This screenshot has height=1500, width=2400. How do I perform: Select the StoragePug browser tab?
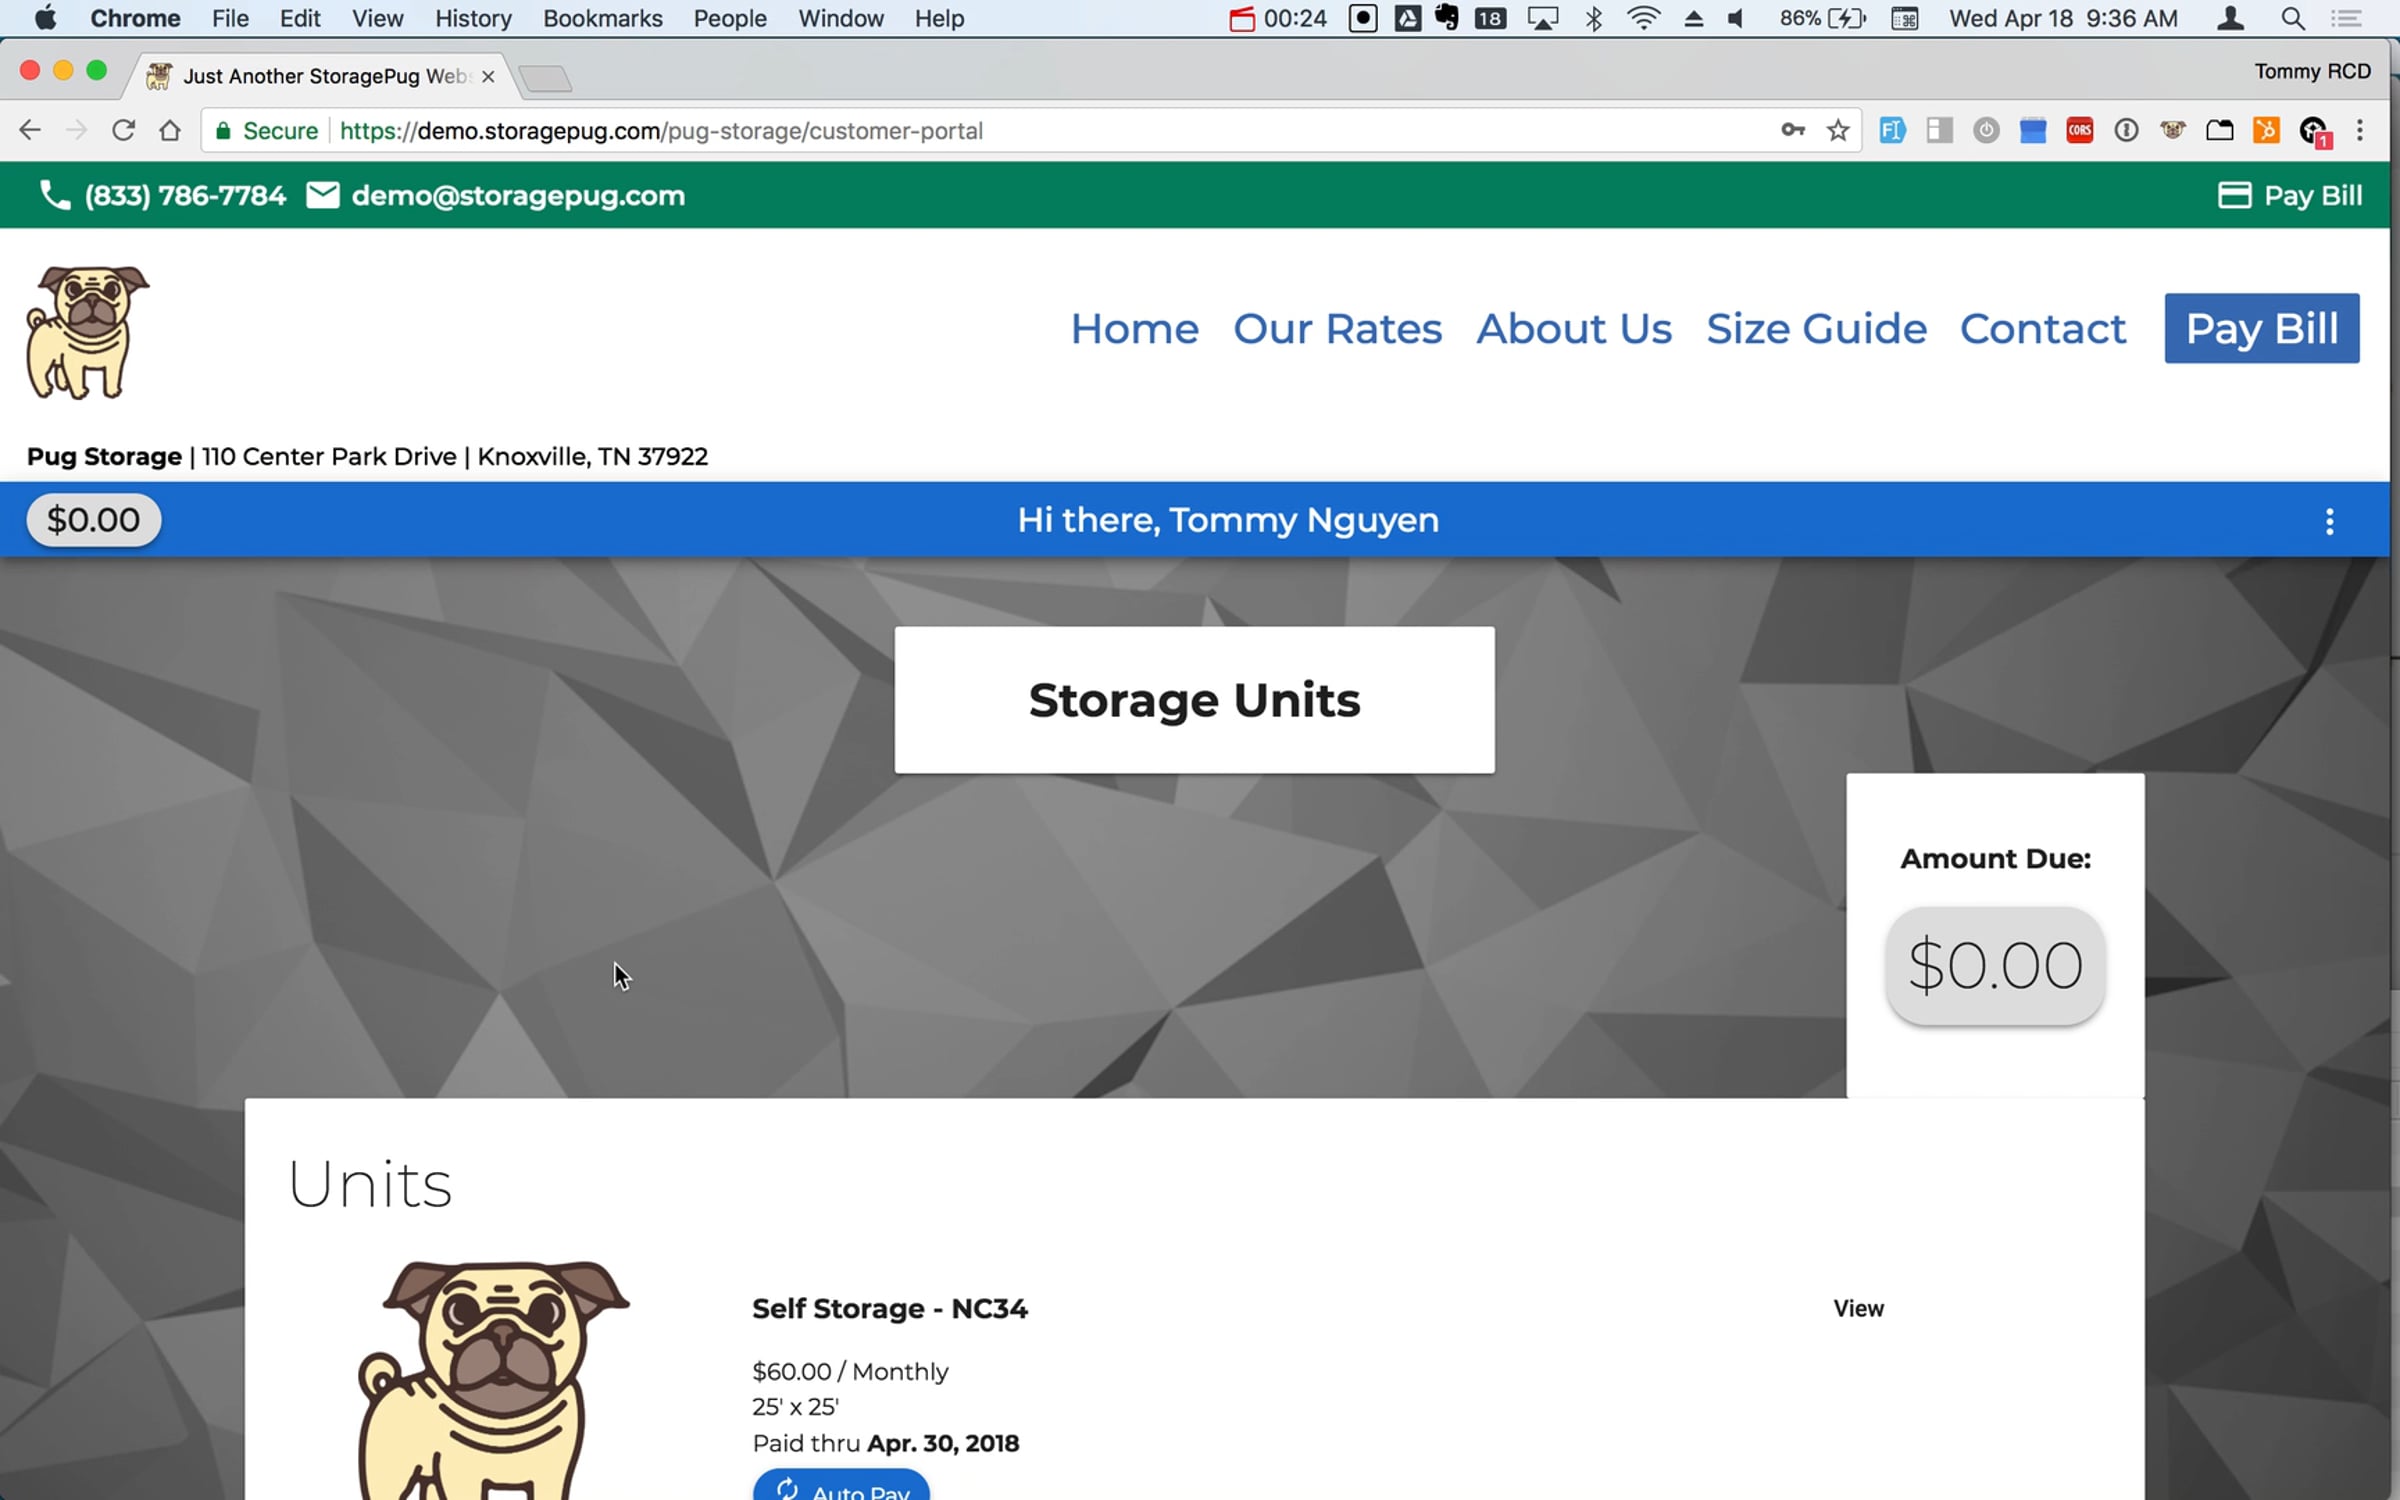click(x=320, y=76)
